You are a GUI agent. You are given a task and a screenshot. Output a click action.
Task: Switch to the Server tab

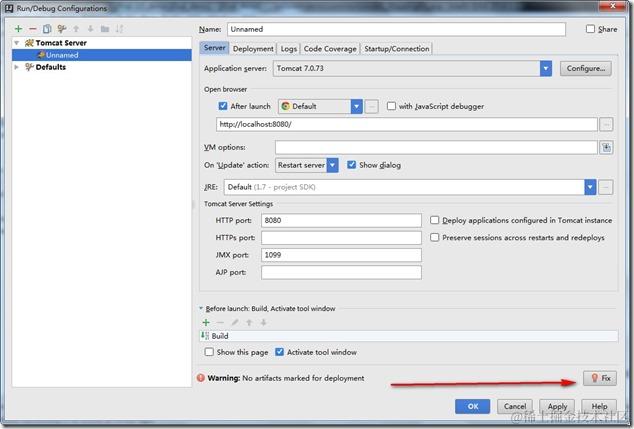click(214, 48)
